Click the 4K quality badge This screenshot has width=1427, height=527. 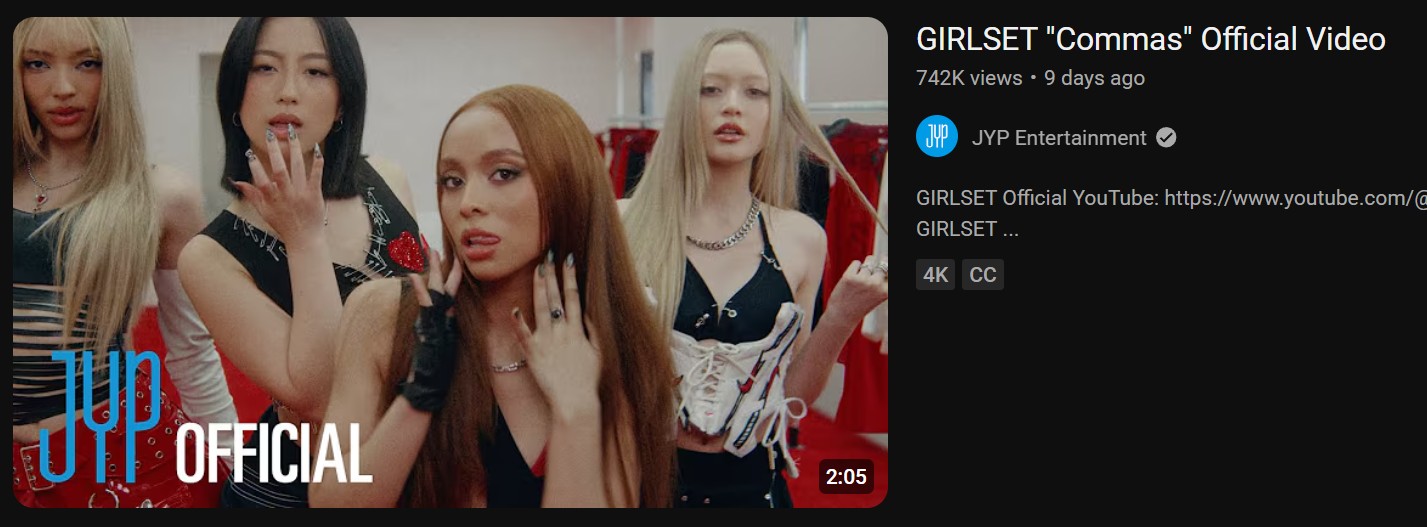coord(936,275)
